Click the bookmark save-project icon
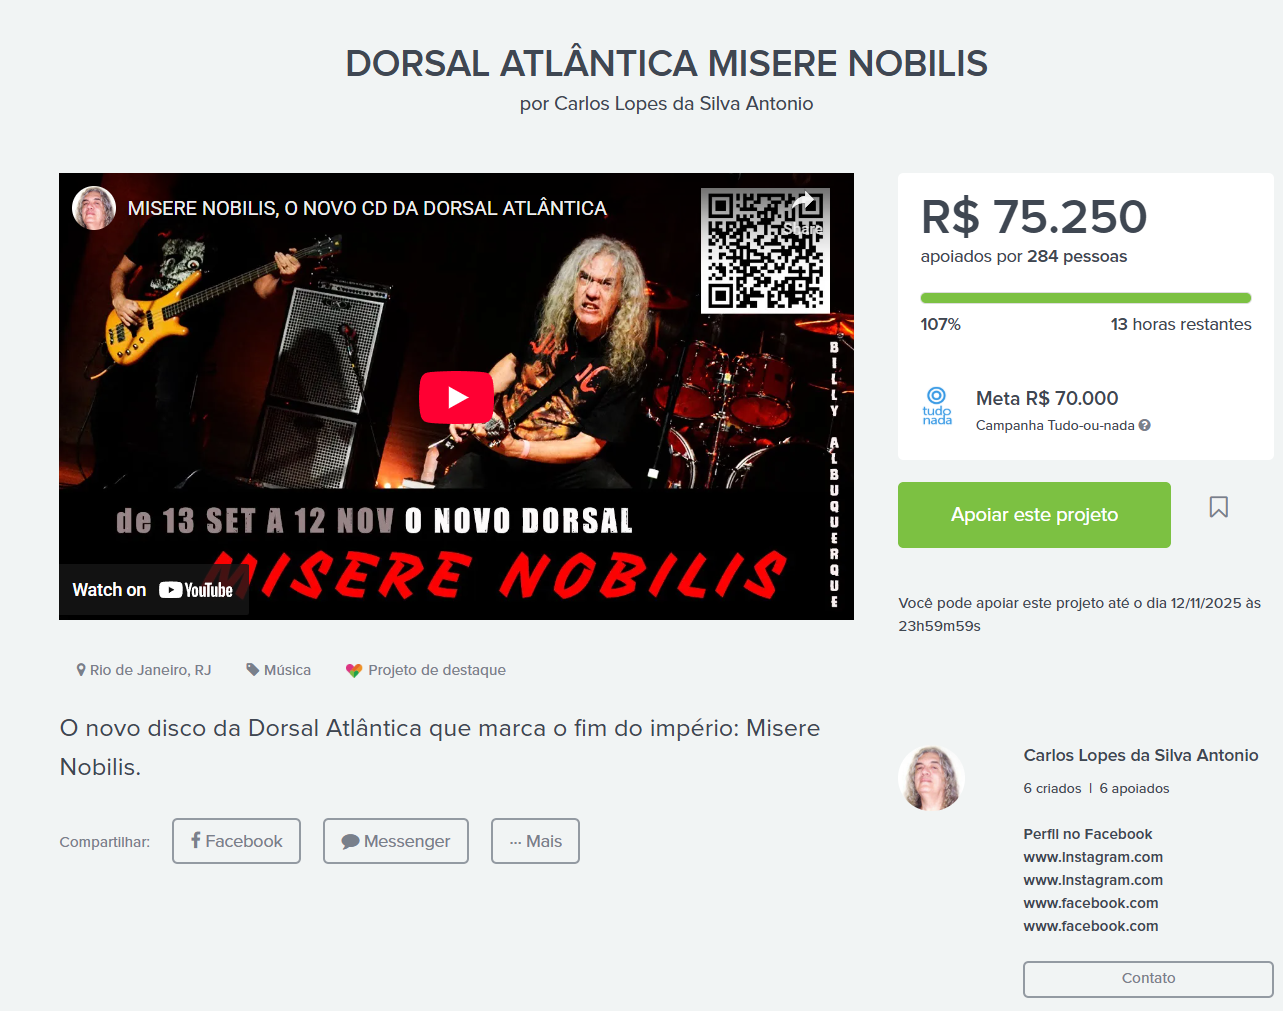Image resolution: width=1283 pixels, height=1011 pixels. [1218, 507]
